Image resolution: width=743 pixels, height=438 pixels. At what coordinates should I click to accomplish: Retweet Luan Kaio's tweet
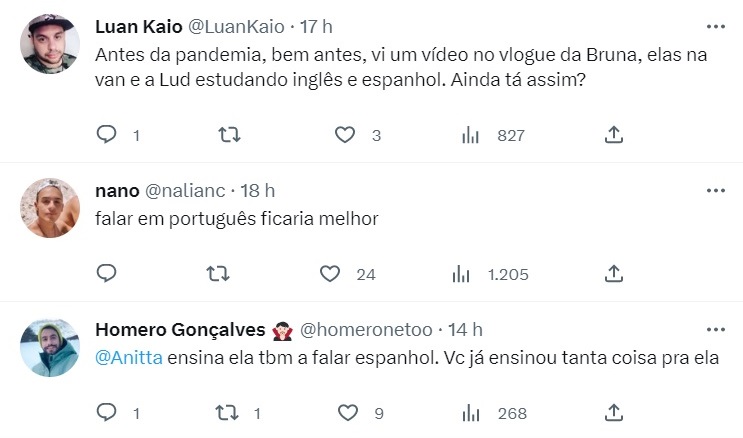229,135
